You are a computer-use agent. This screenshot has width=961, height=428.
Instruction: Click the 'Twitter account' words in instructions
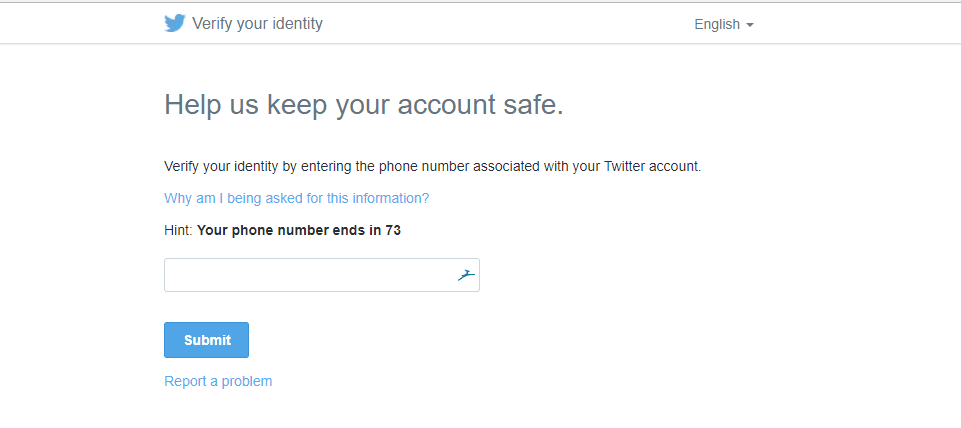650,166
